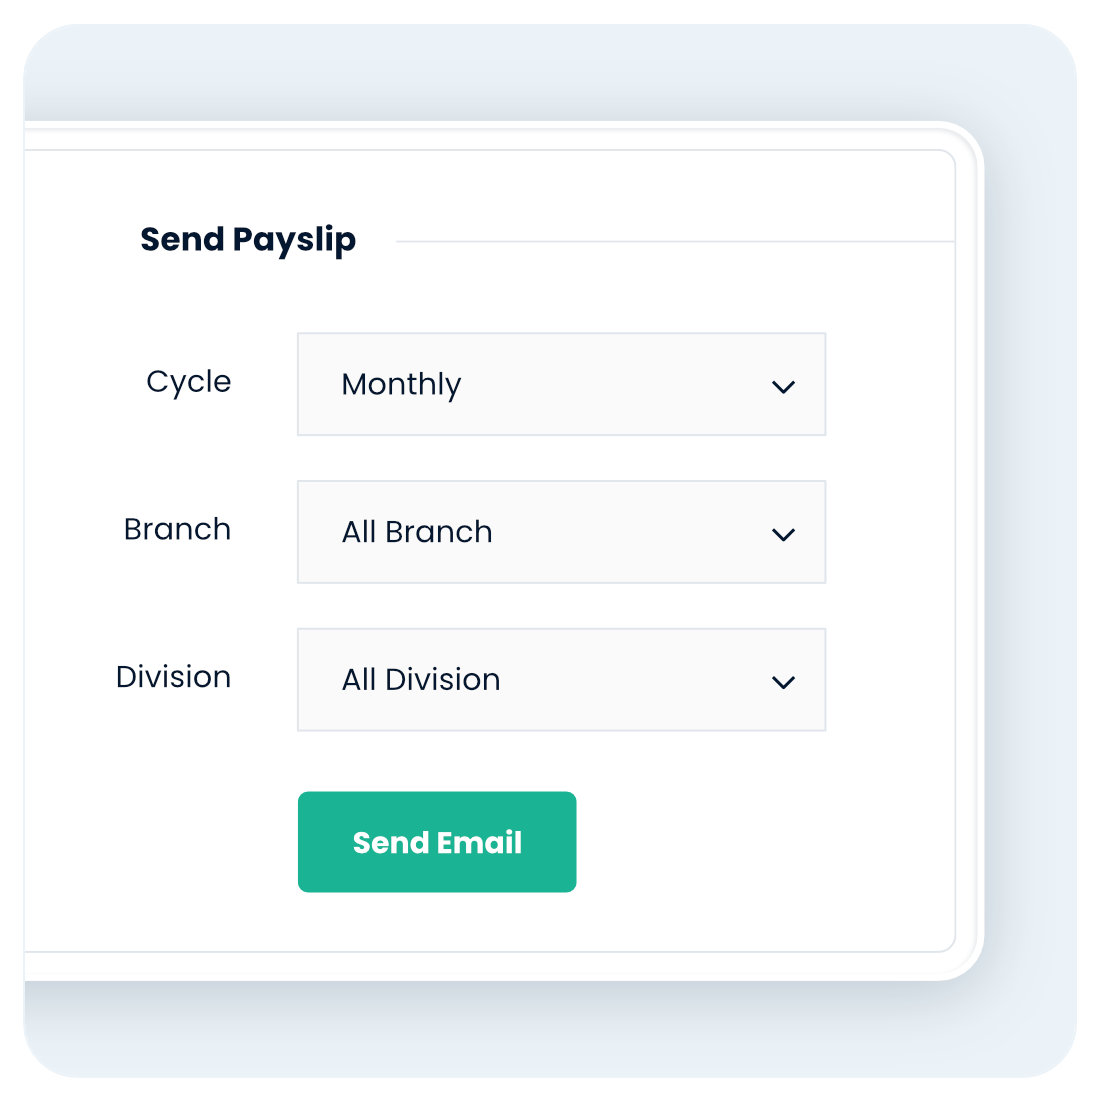
Task: Click the chevron arrow in the Branch field
Action: [783, 535]
